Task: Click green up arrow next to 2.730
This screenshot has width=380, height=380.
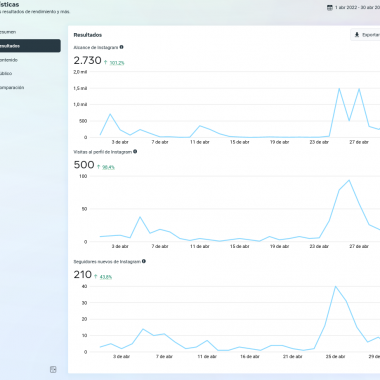Action: pos(105,62)
